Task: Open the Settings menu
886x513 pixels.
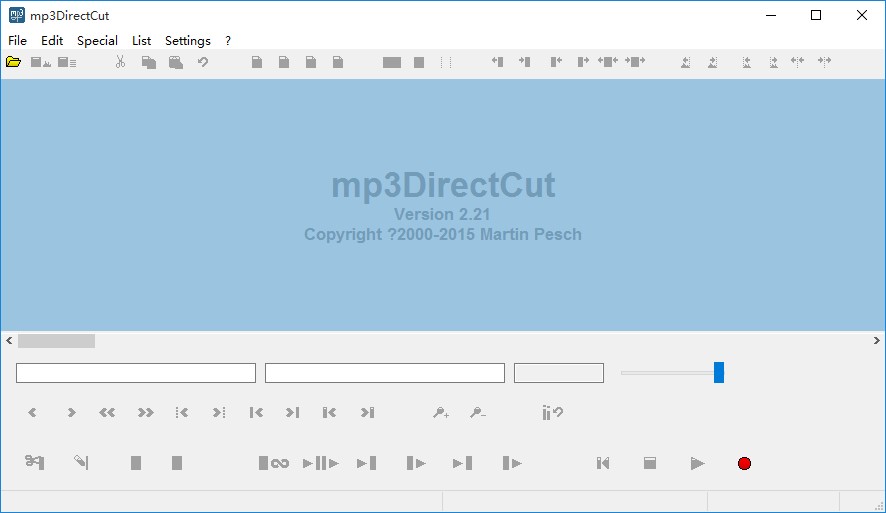Action: pyautogui.click(x=188, y=41)
